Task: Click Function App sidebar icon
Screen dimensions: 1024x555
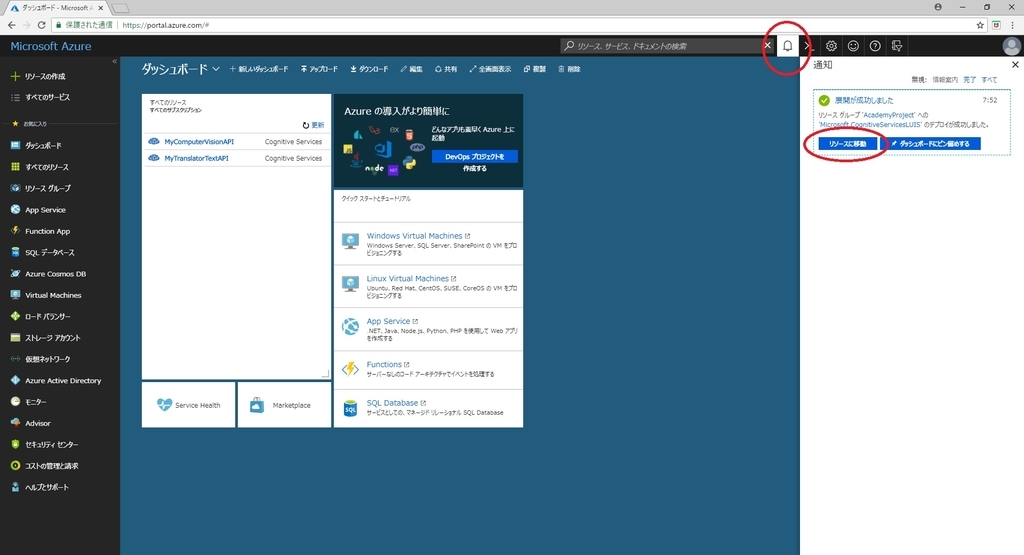Action: pos(15,231)
